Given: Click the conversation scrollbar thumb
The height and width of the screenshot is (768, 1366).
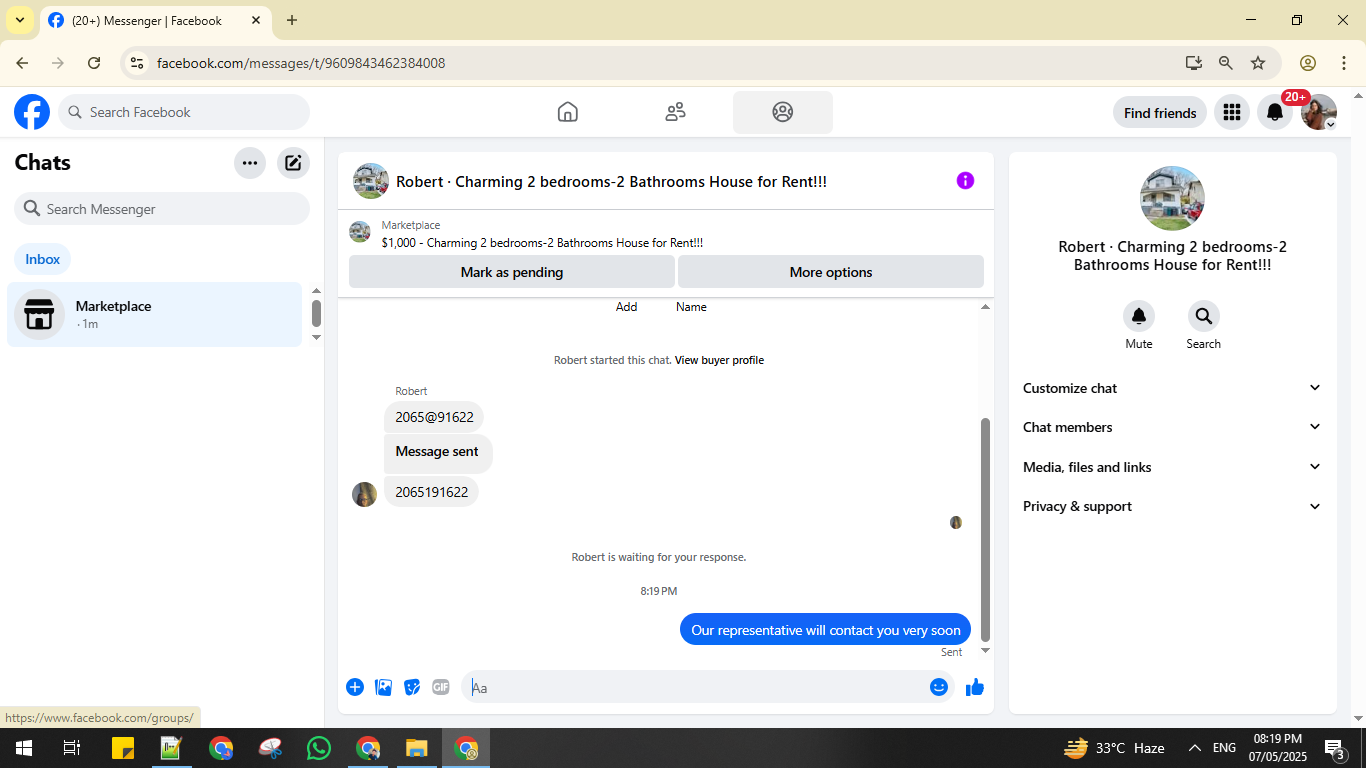Looking at the screenshot, I should point(985,530).
